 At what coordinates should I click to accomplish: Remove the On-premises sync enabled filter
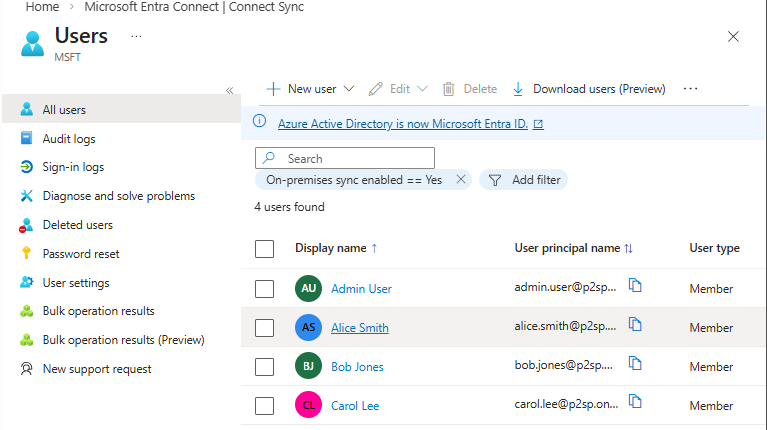461,180
